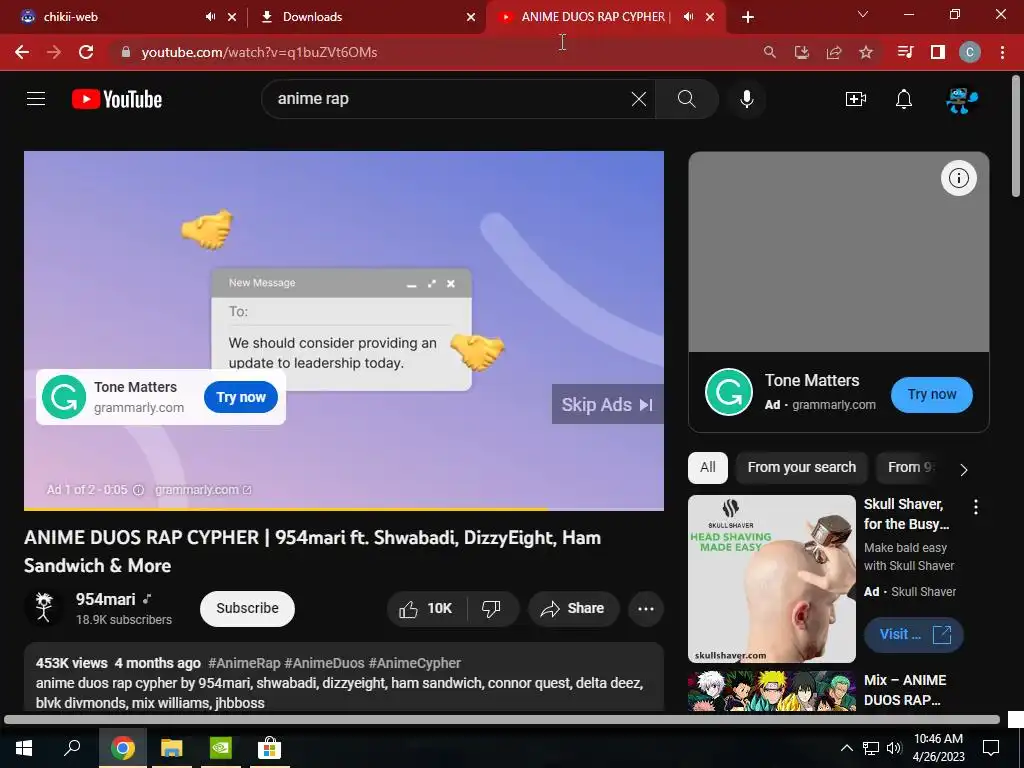Screen dimensions: 1024x768
Task: Open the 954mari channel avatar
Action: [44, 608]
